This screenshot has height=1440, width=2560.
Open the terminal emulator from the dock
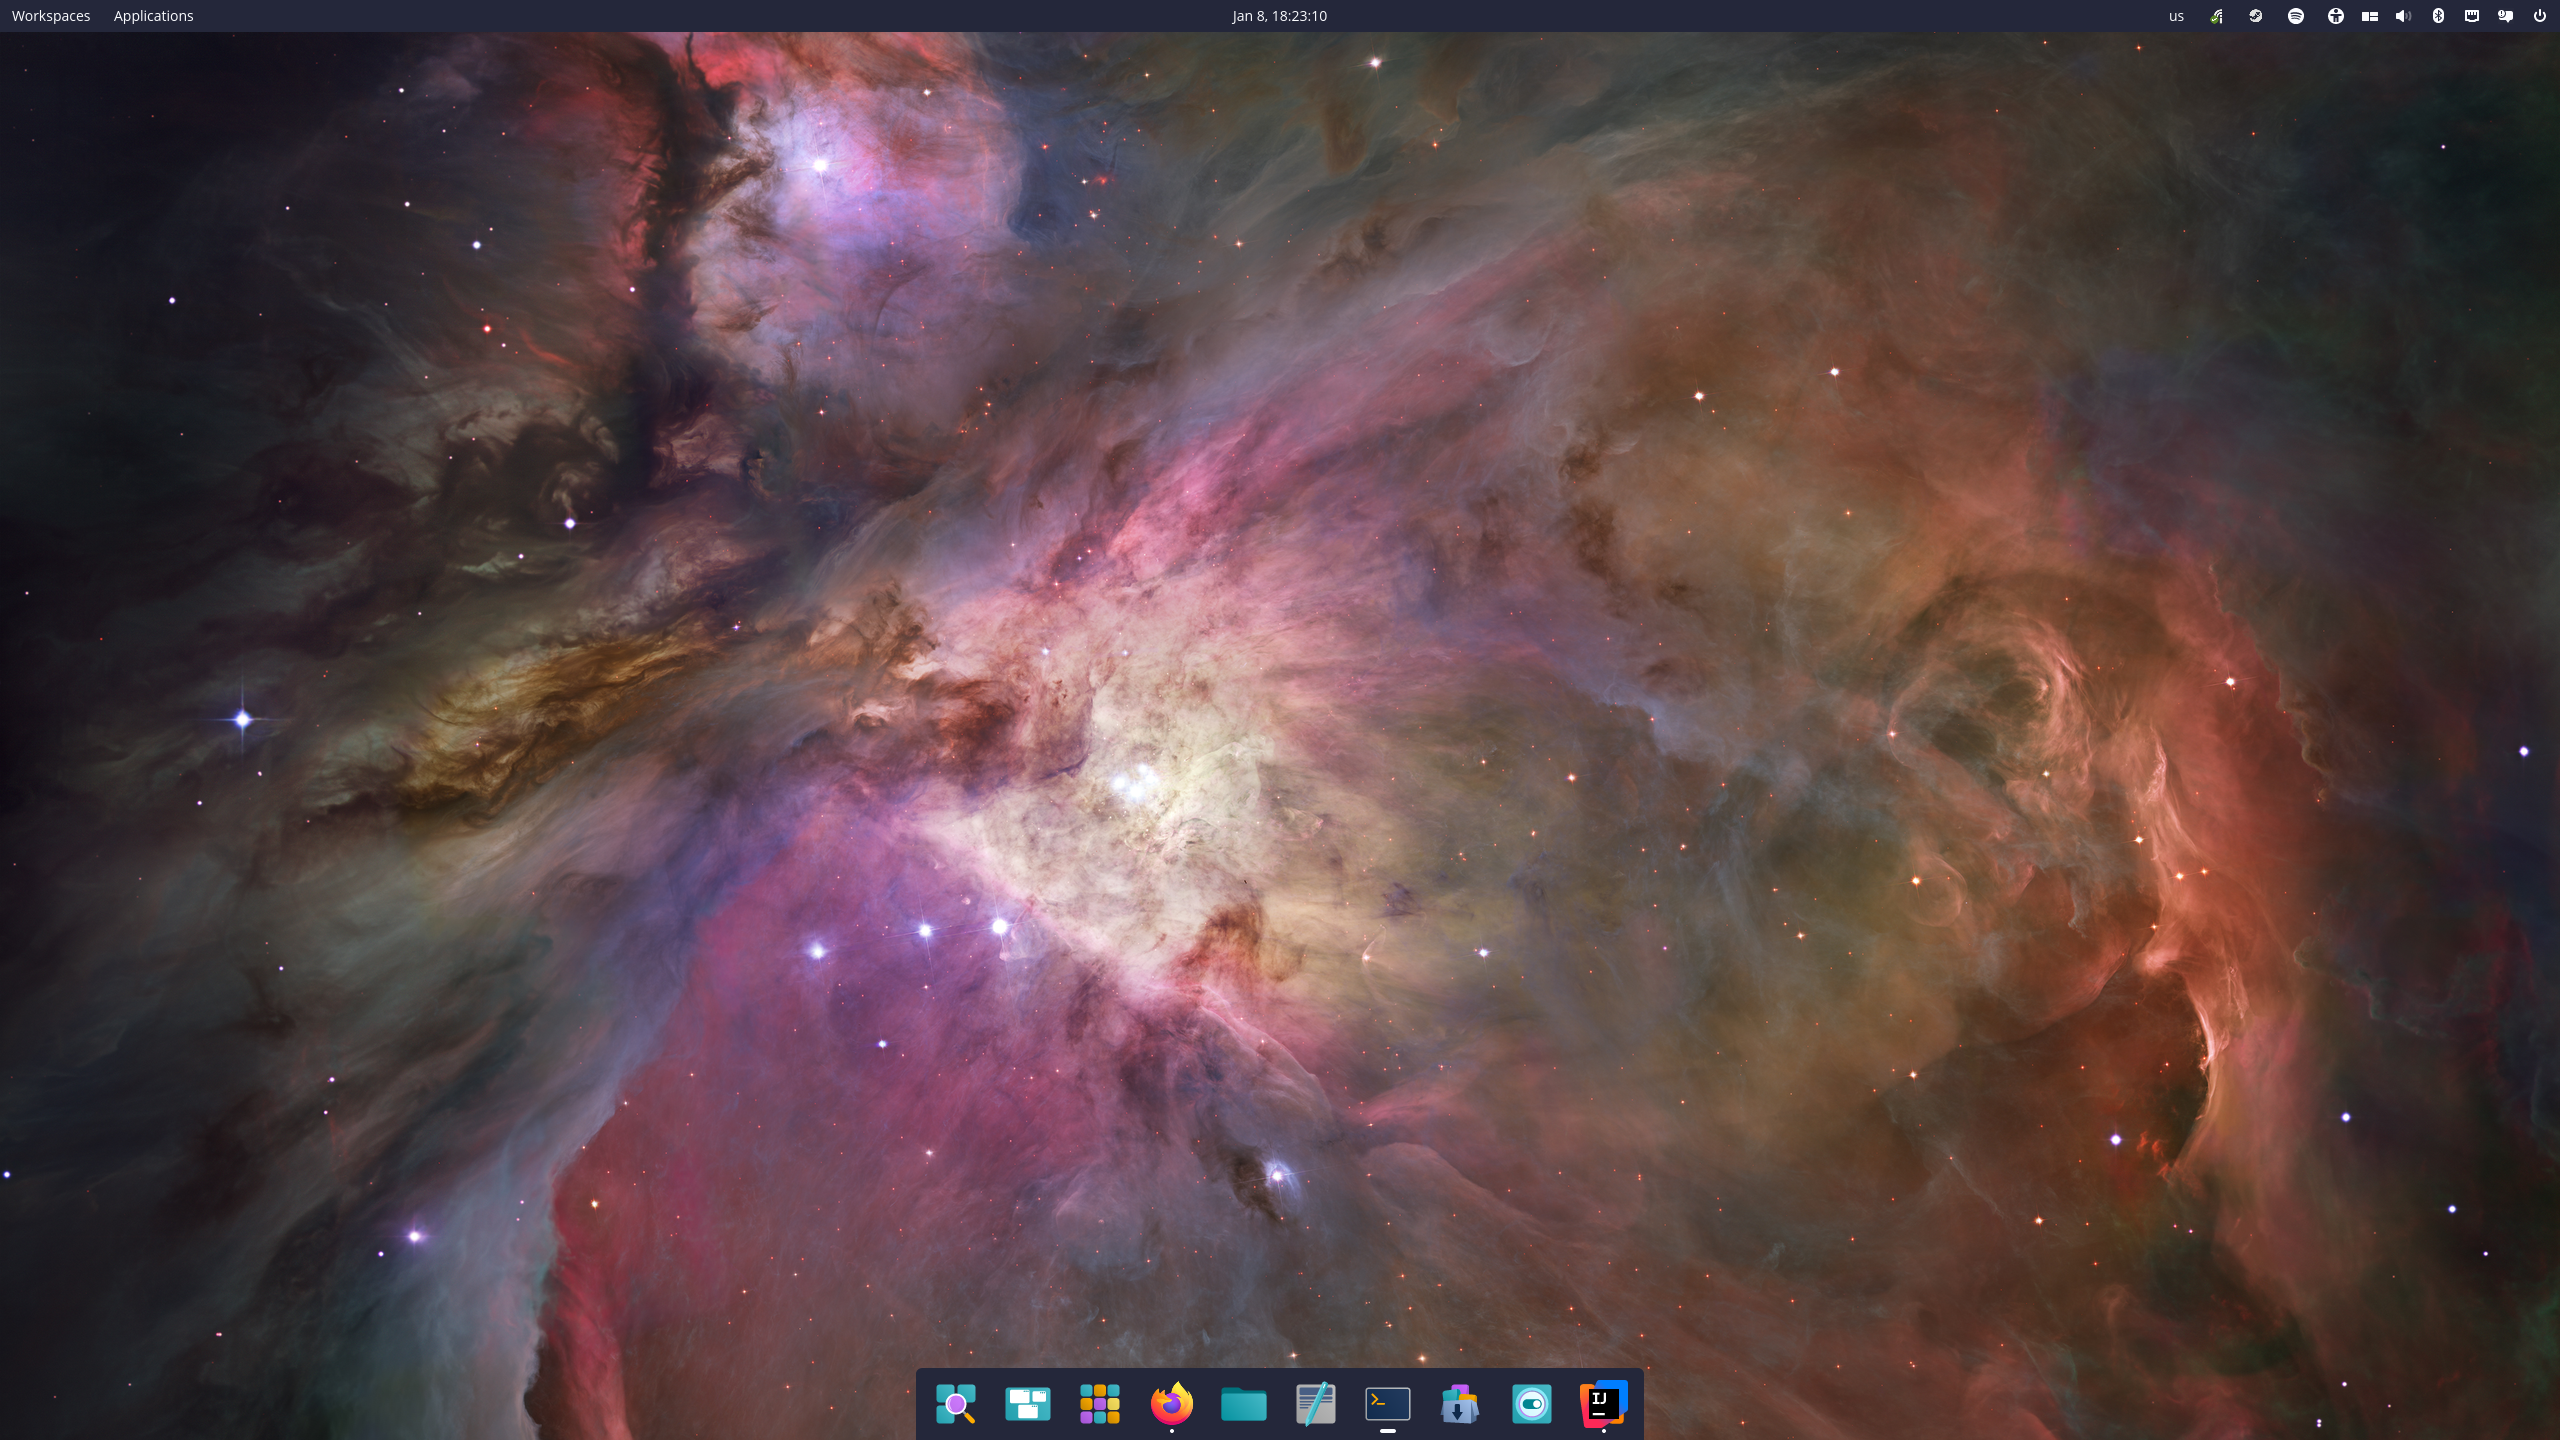(1387, 1404)
